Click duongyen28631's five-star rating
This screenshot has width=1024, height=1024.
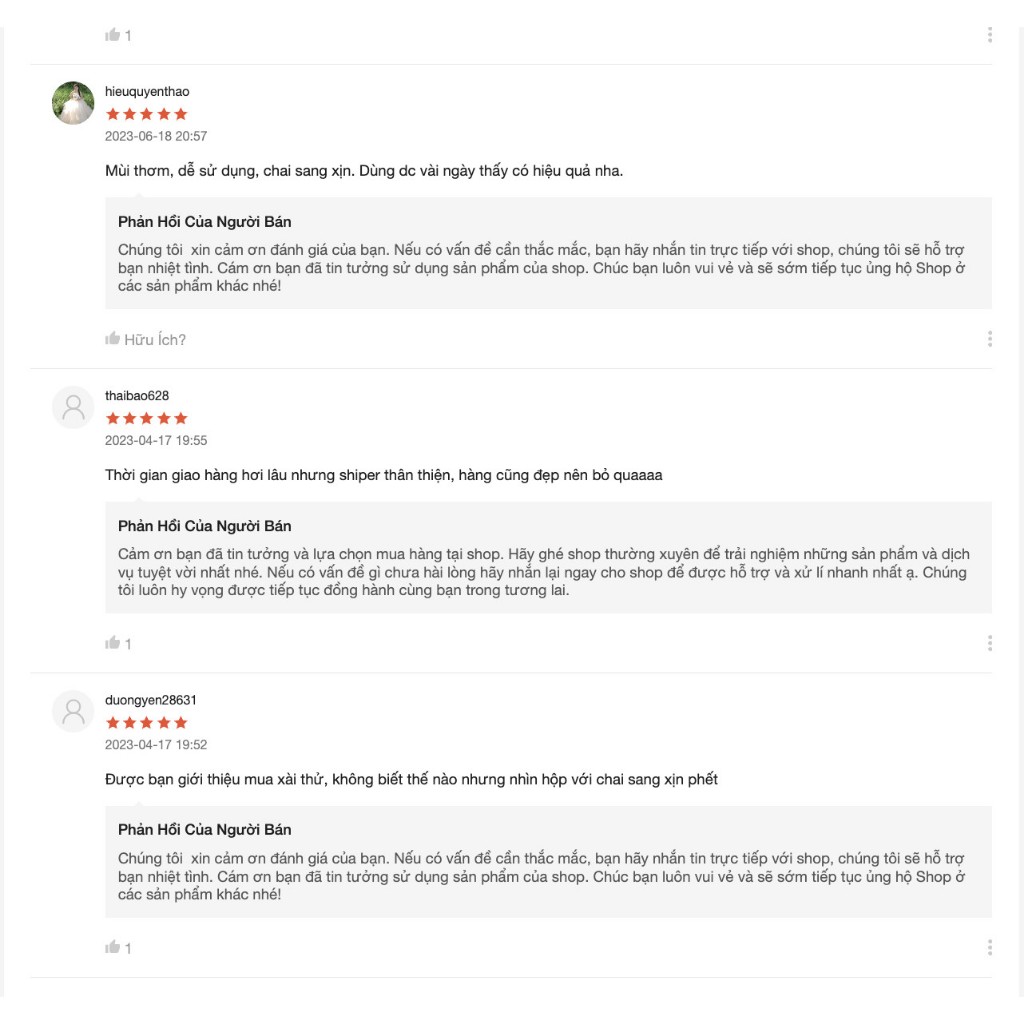coord(147,723)
